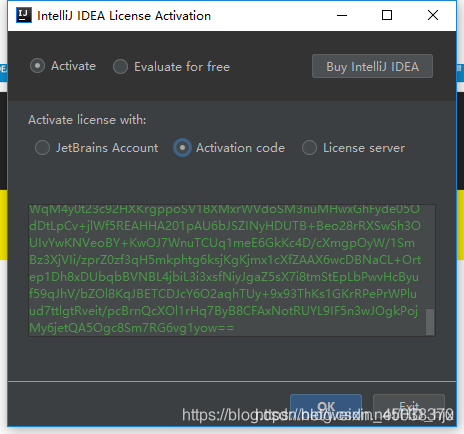Click Buy IntelliJ IDEA button
The image size is (464, 434).
pos(372,66)
